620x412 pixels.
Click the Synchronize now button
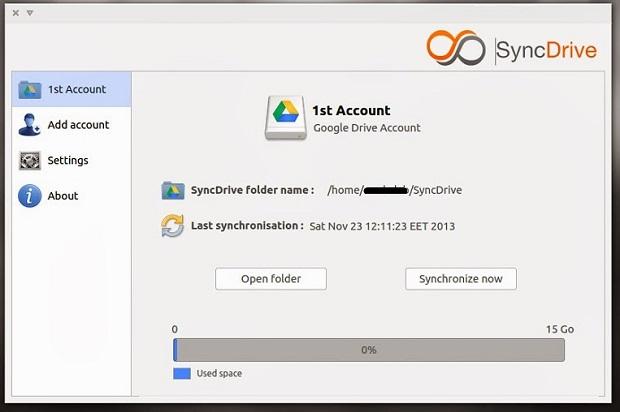tap(461, 279)
